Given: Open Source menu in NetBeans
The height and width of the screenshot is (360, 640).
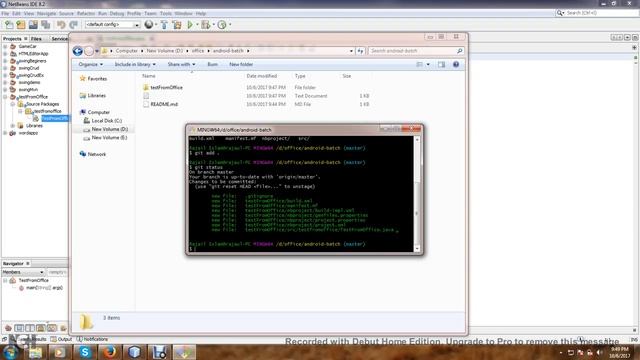Looking at the screenshot, I should [66, 13].
